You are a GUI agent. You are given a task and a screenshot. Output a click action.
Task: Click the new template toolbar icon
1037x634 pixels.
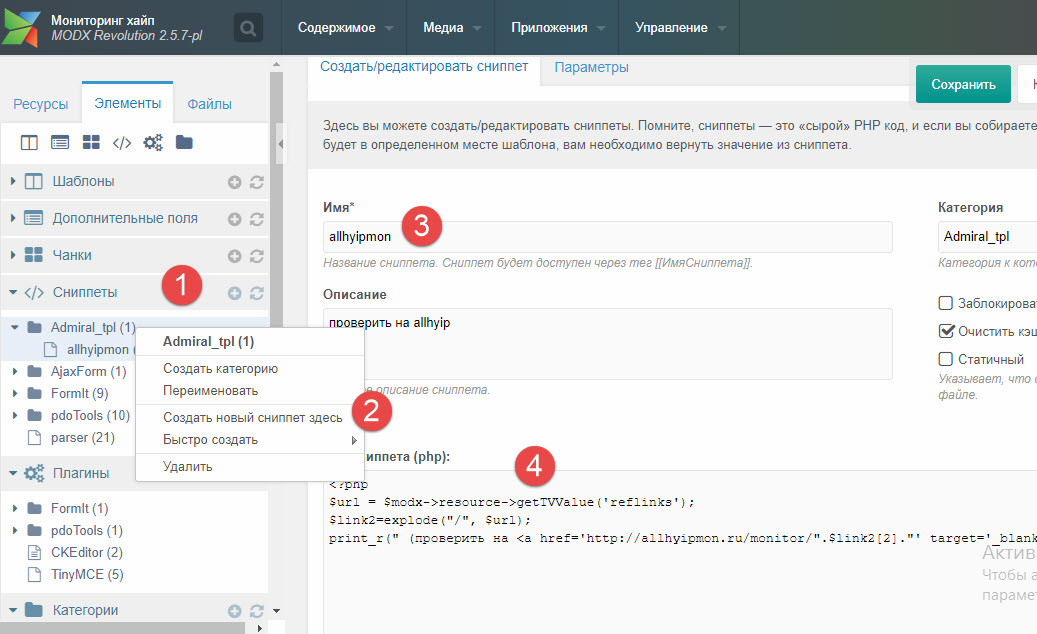point(29,142)
